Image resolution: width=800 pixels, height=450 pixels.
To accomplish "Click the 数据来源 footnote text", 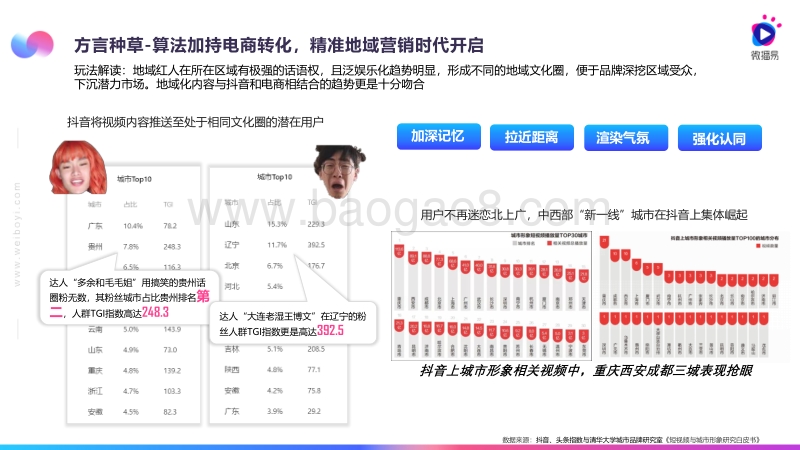I will (x=631, y=439).
